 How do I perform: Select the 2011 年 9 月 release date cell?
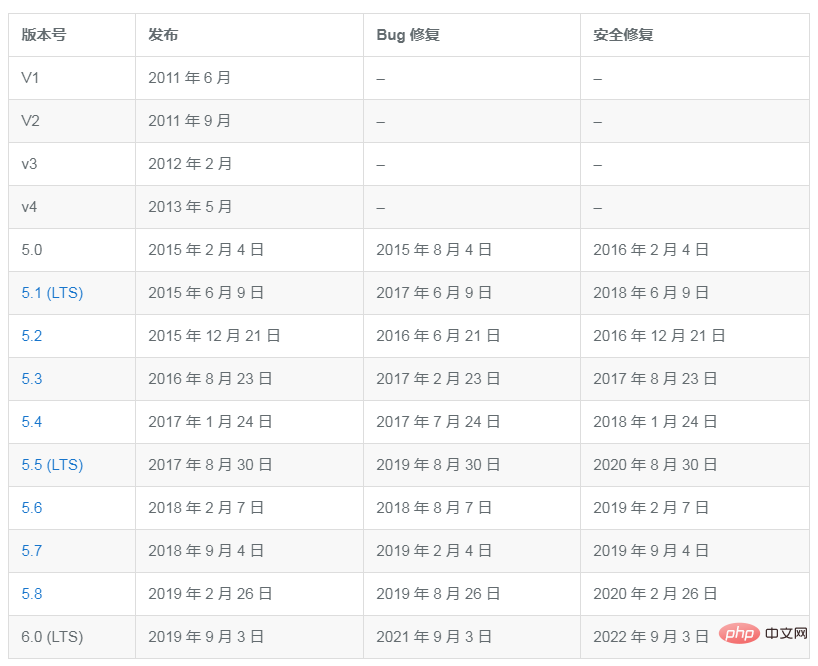click(190, 121)
